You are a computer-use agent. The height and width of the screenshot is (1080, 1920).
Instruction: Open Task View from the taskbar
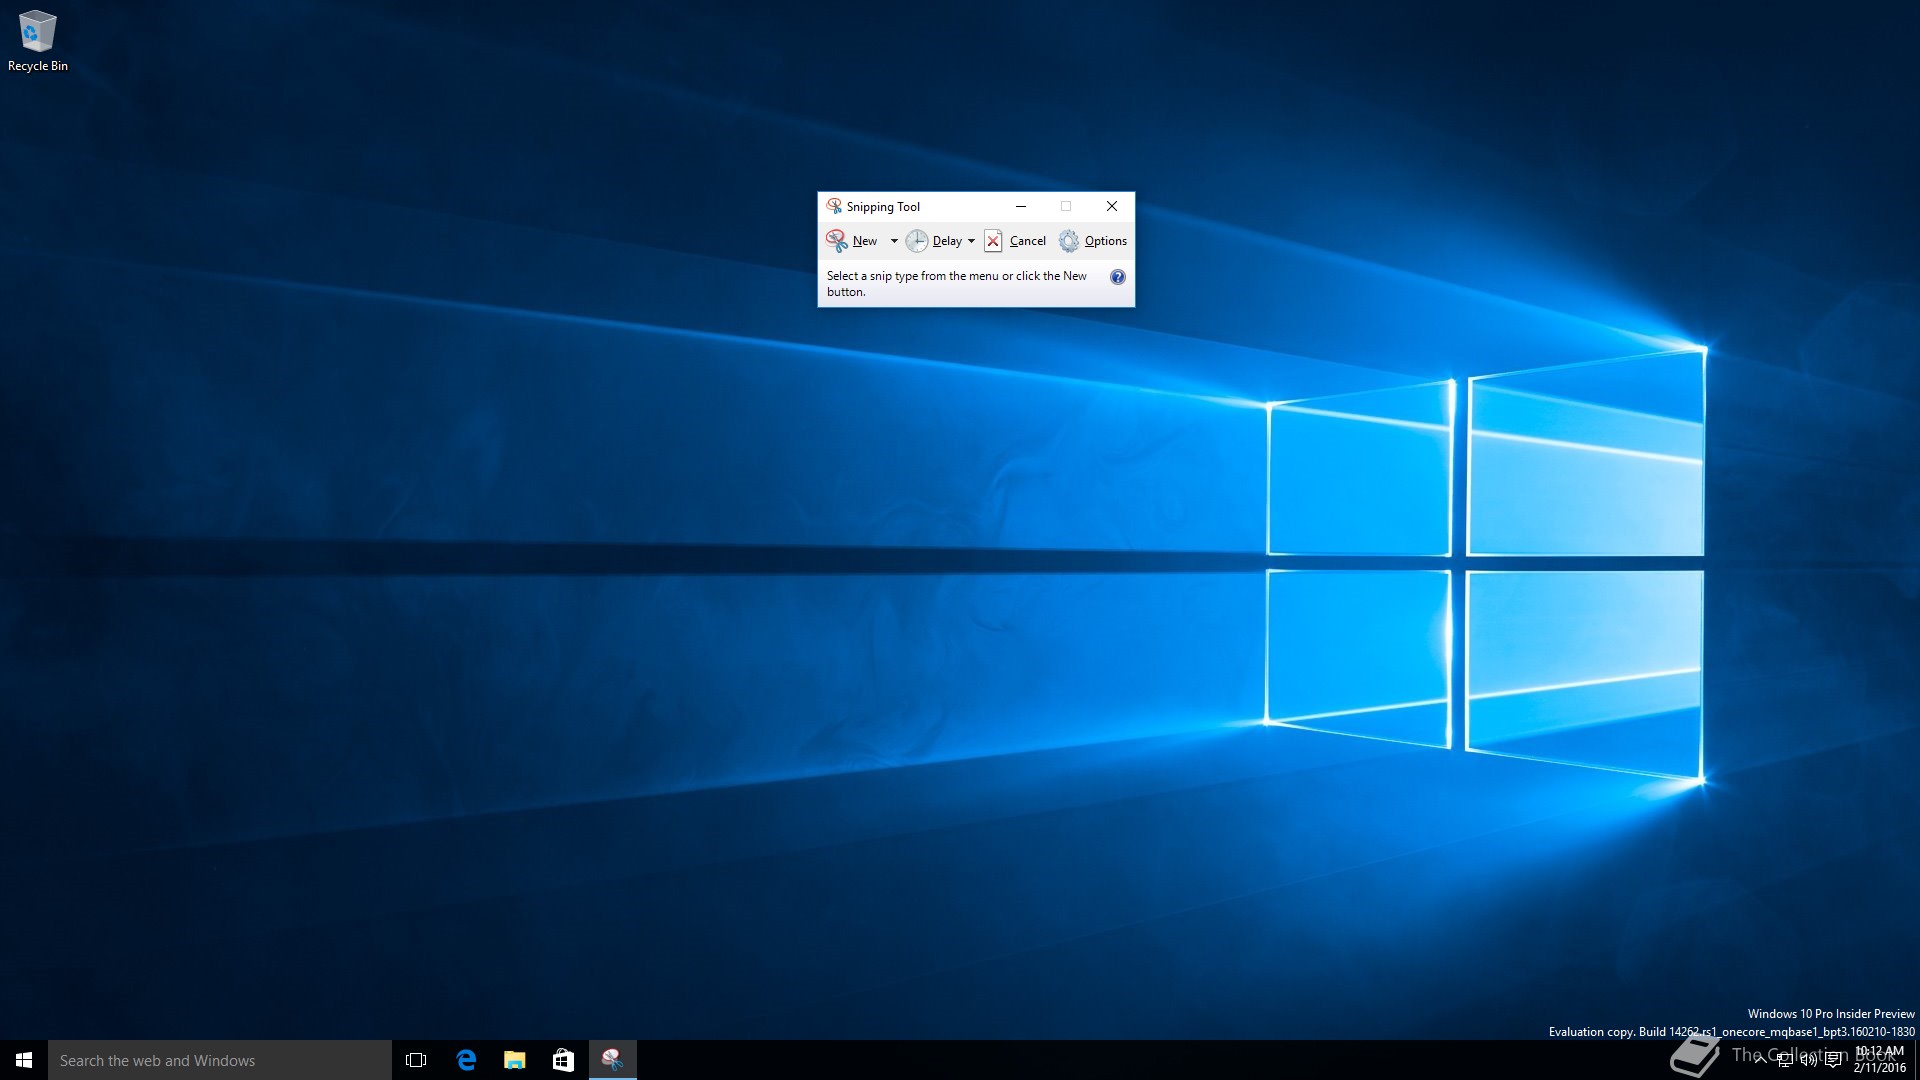tap(416, 1060)
